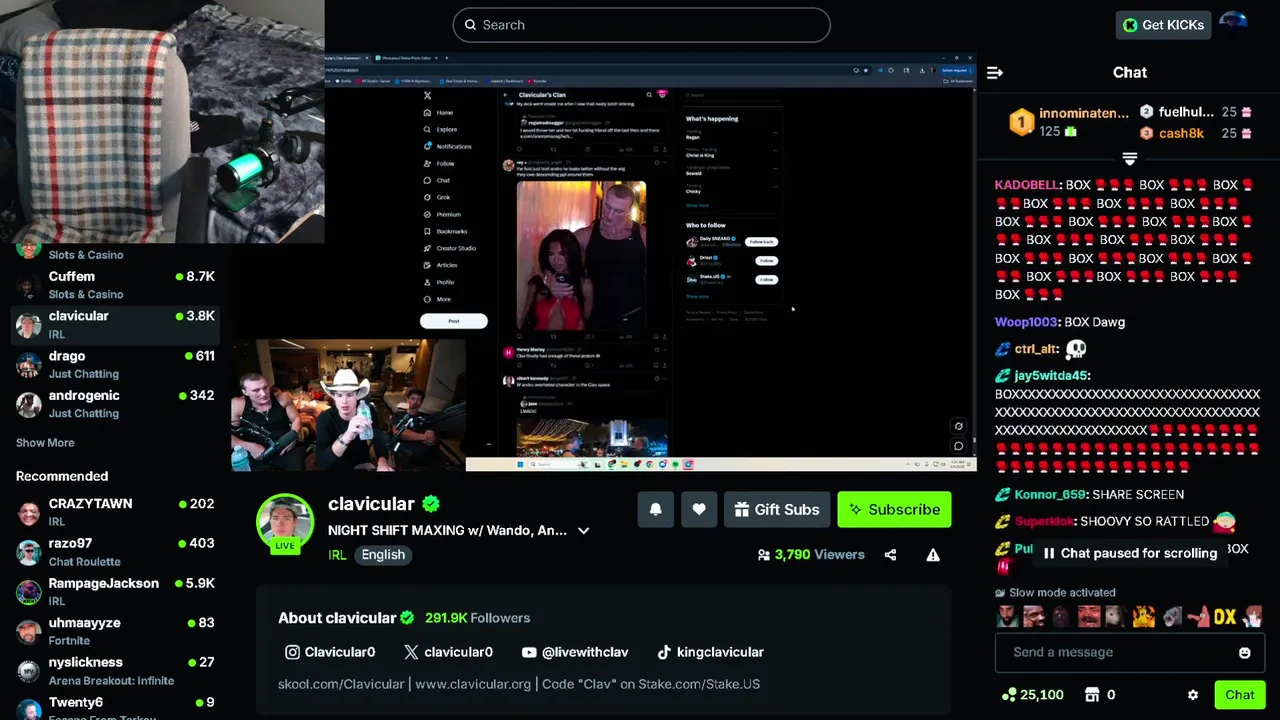Click the Send a message input
Viewport: 1280px width, 720px height.
click(x=1130, y=652)
